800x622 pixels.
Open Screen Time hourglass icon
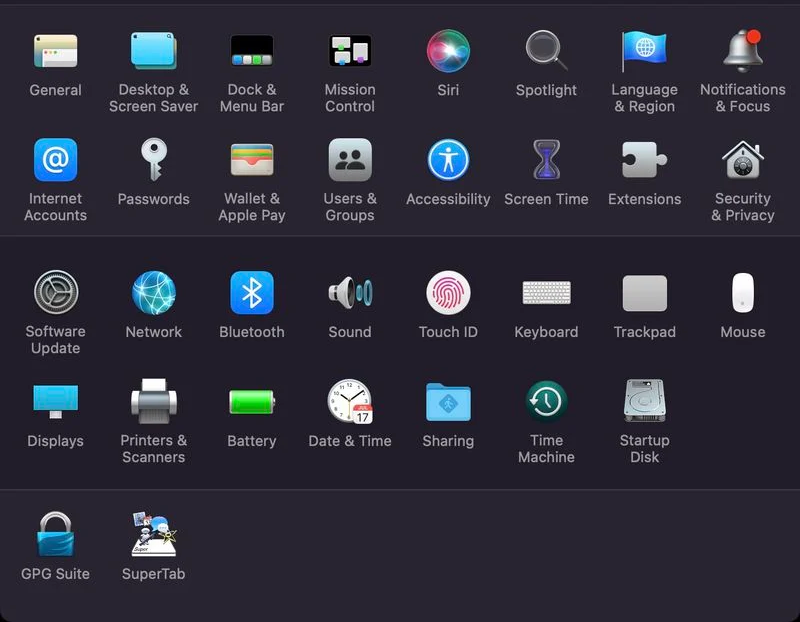546,159
